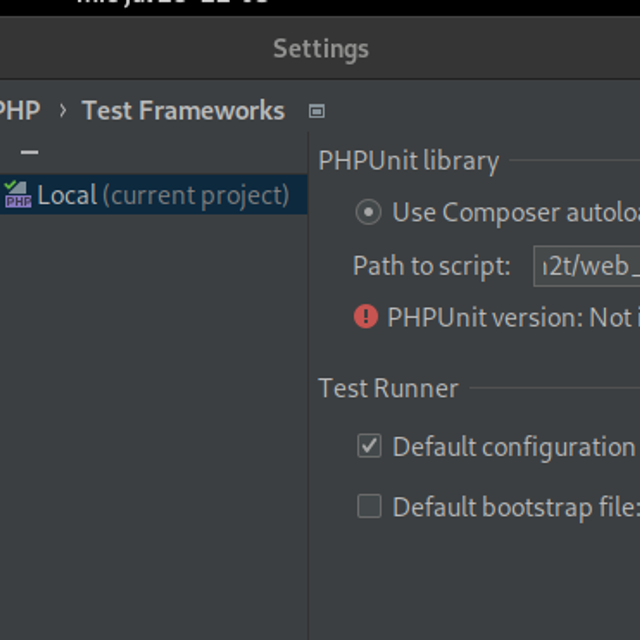This screenshot has width=640, height=640.
Task: Select Local (current project) PHPUnit entry
Action: pyautogui.click(x=153, y=195)
